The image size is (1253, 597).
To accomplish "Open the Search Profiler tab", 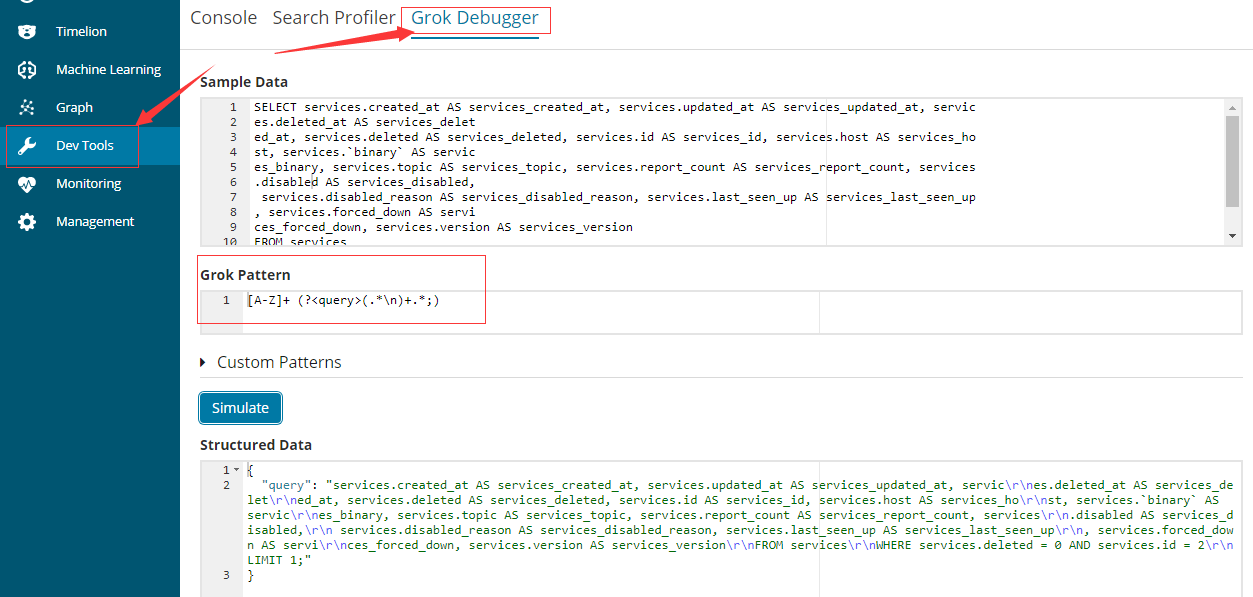I will (x=334, y=18).
